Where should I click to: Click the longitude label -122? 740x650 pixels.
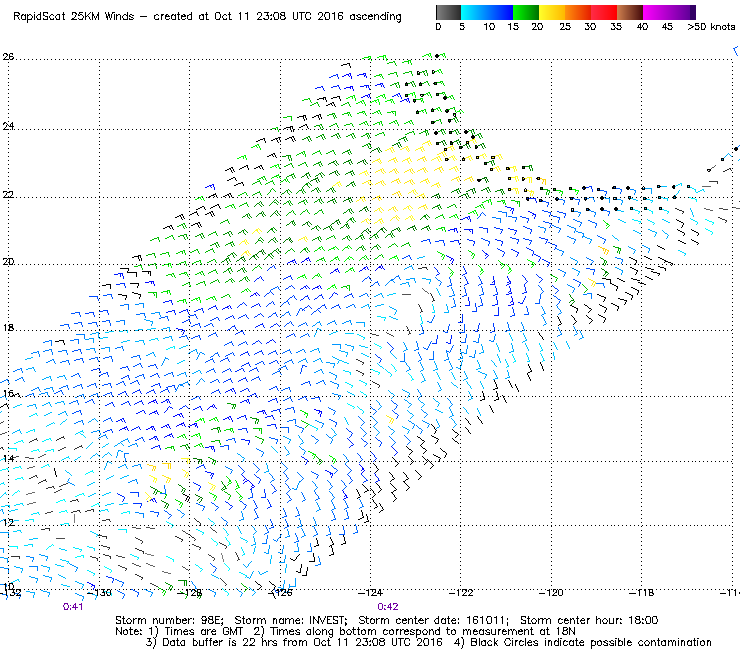[x=461, y=593]
